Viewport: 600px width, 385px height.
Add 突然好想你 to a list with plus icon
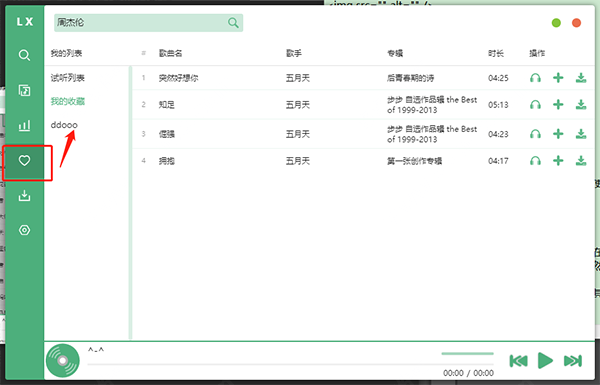point(558,78)
